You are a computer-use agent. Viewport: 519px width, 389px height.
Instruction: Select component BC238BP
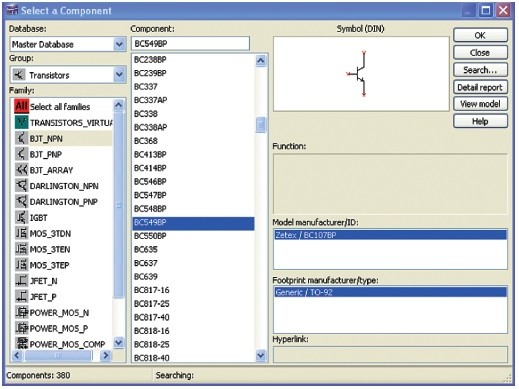point(193,60)
